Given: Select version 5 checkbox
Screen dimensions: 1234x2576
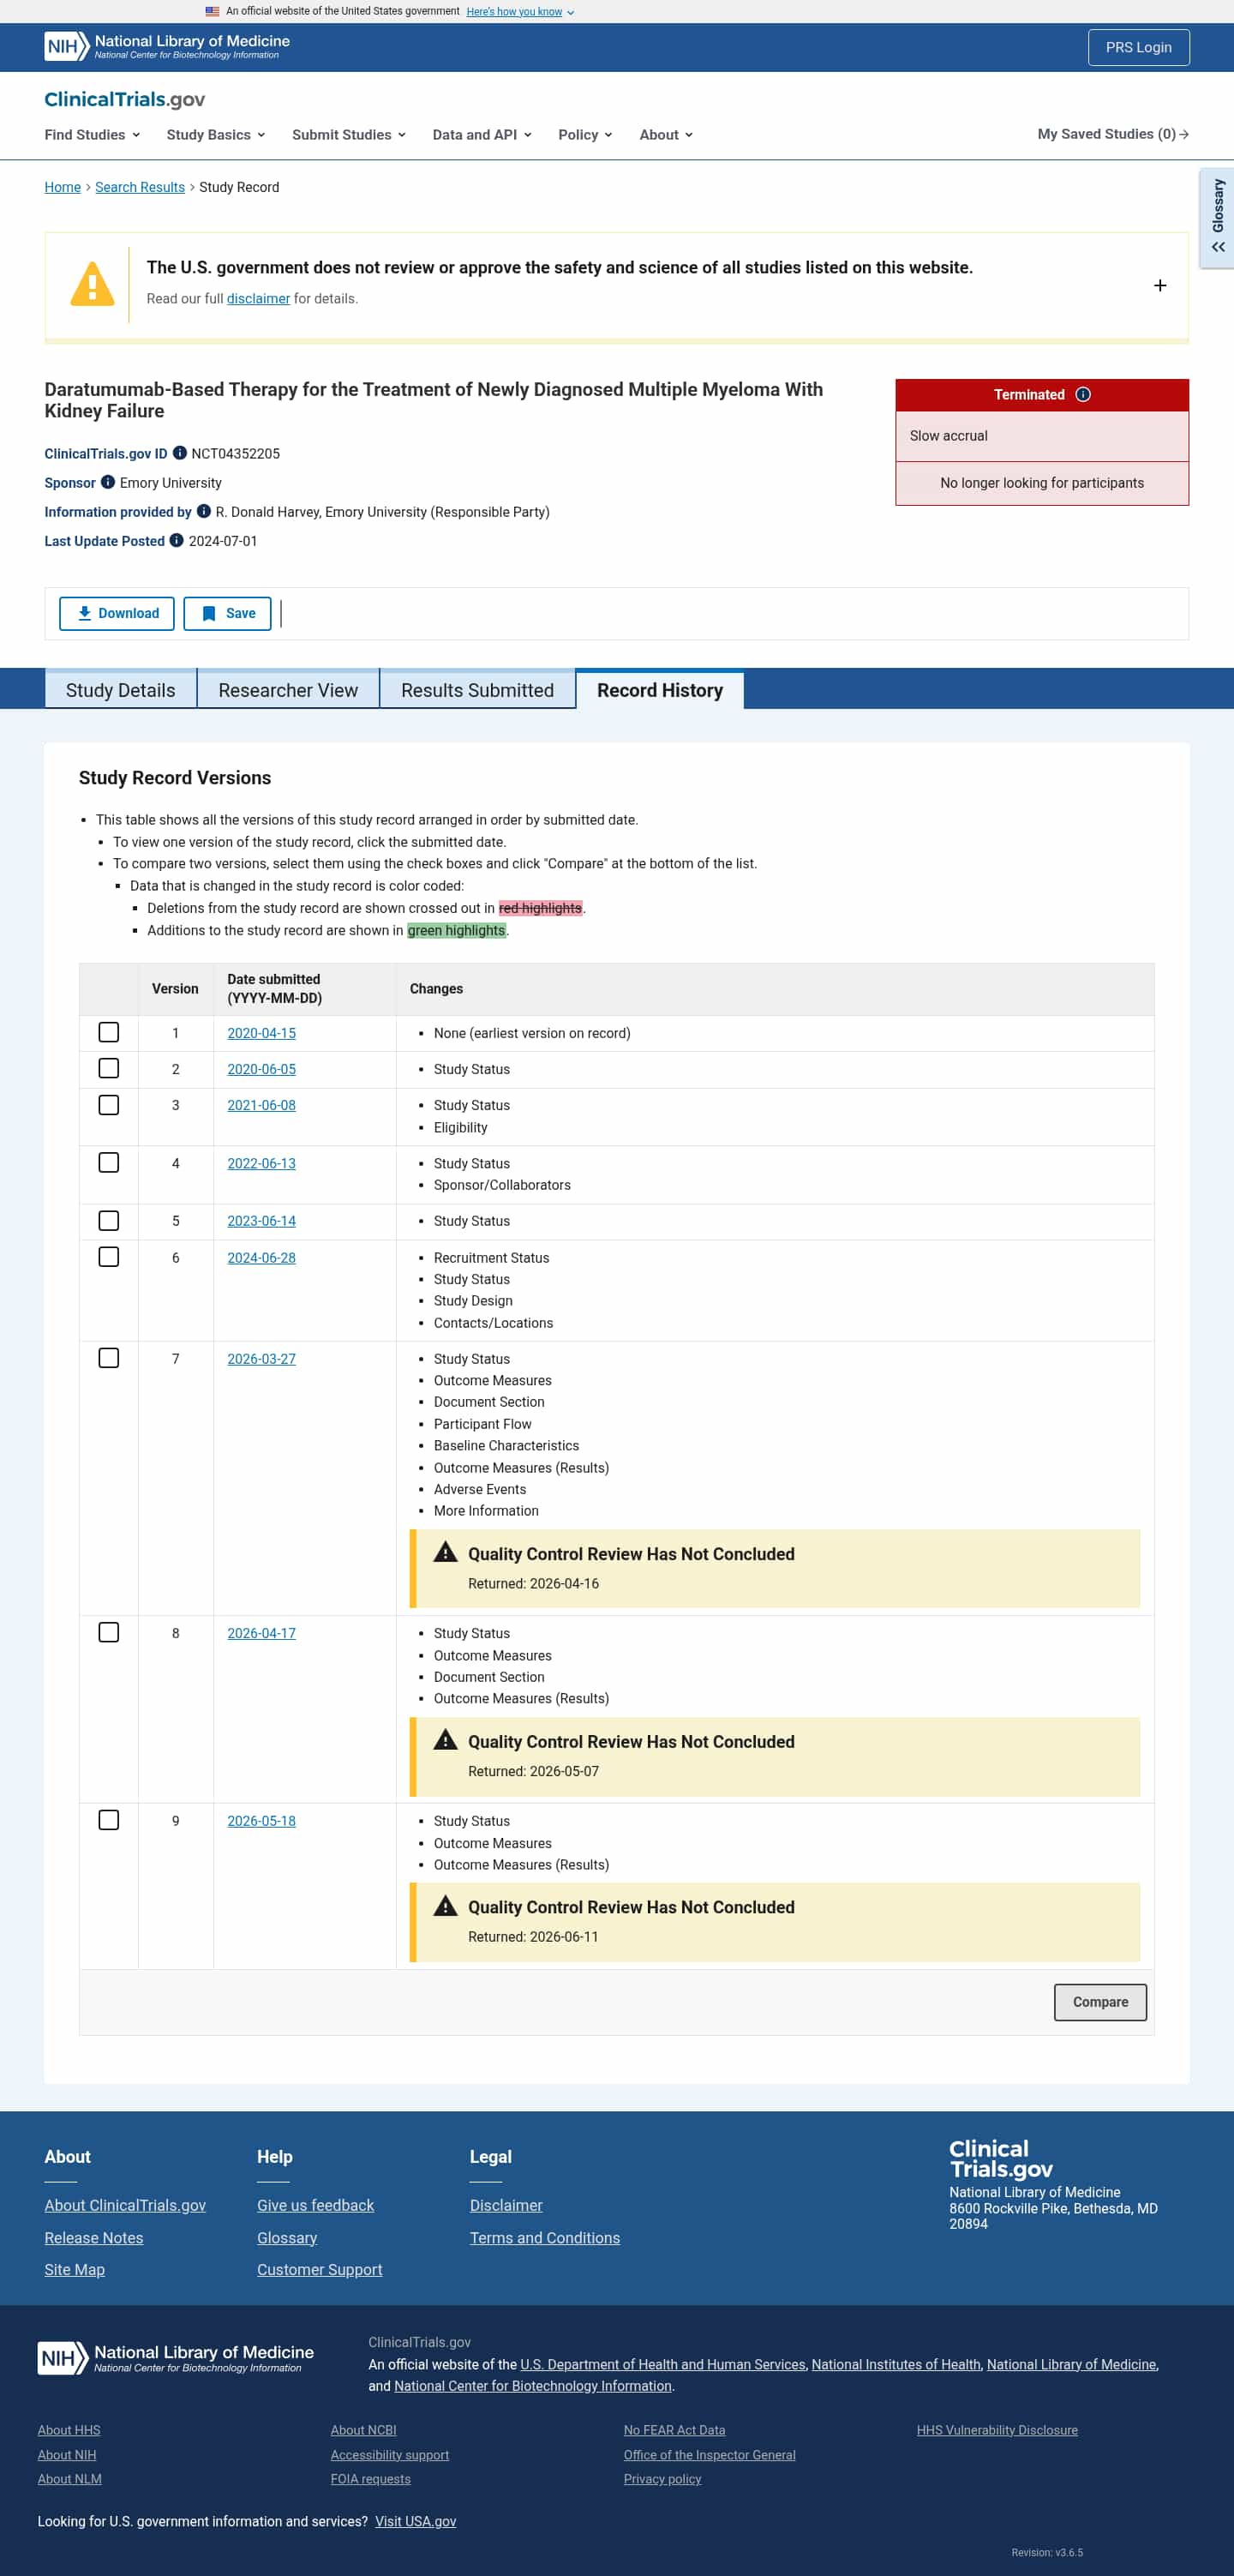Looking at the screenshot, I should point(109,1220).
